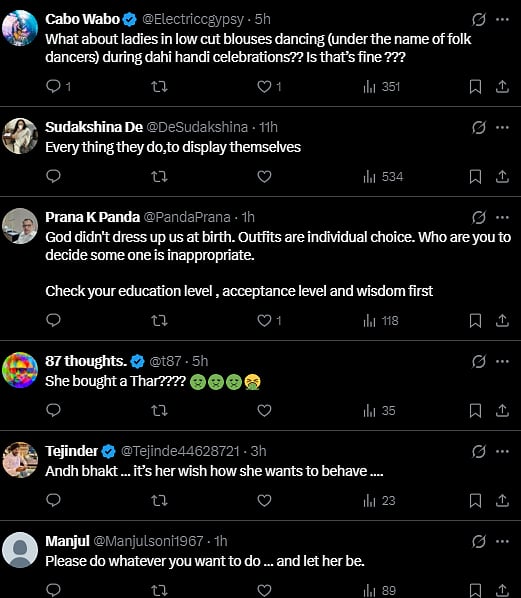Bookmark Sudakshina De's tweet
This screenshot has height=598, width=521.
pos(475,177)
